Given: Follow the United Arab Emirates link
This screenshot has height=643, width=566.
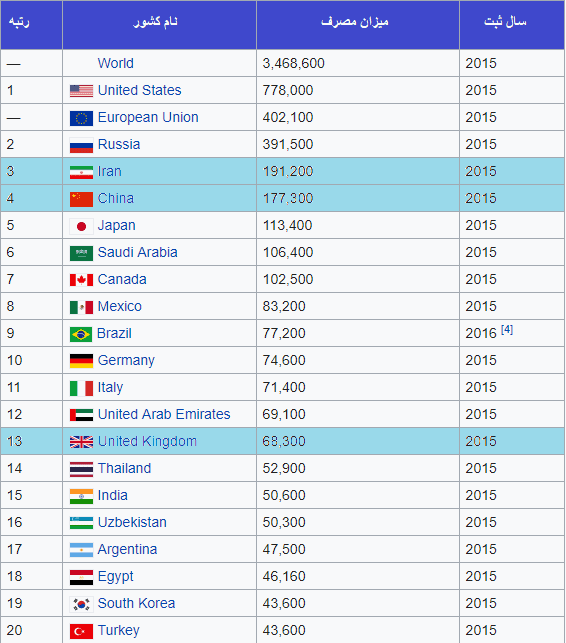Looking at the screenshot, I should pyautogui.click(x=164, y=414).
